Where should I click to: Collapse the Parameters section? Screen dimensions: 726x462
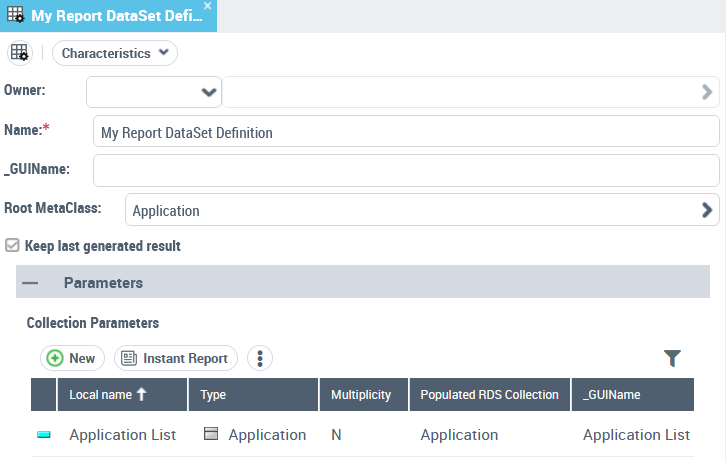point(31,283)
